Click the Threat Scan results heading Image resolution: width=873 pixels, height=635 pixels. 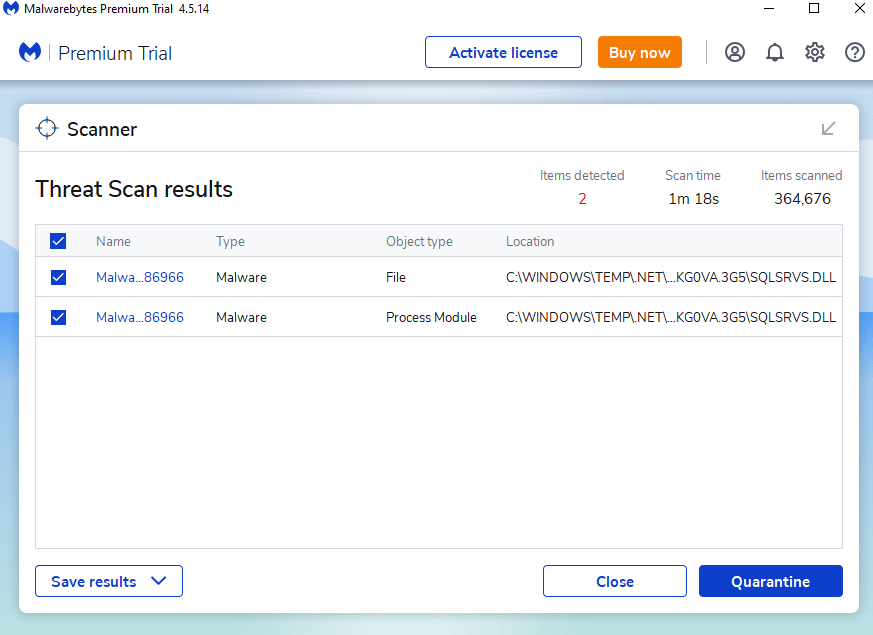click(x=134, y=189)
